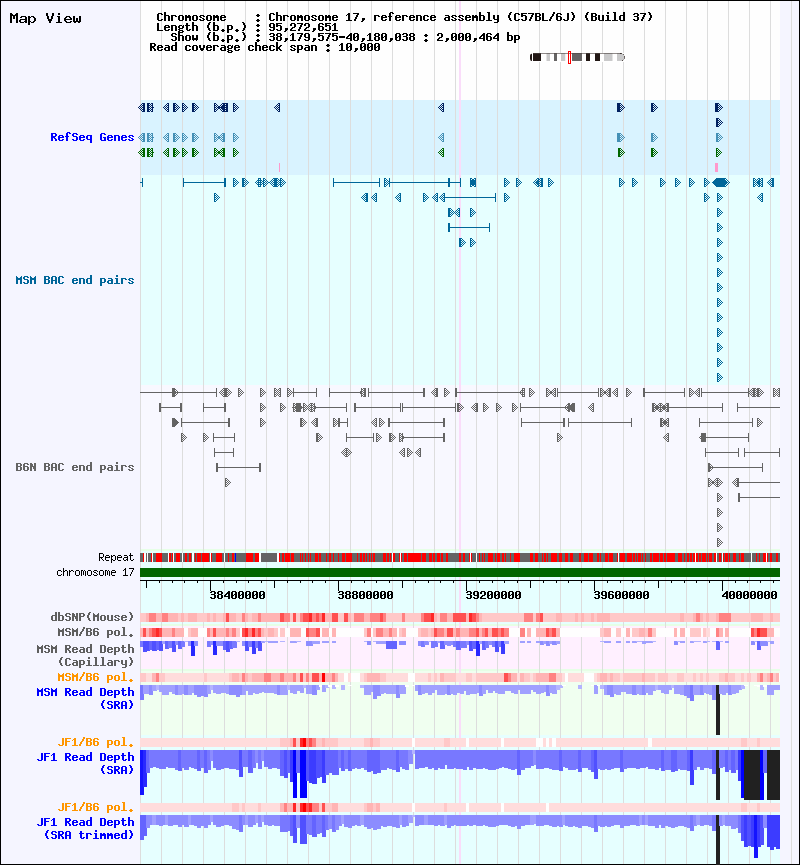Click the red region box on the ideogram
Image resolution: width=800 pixels, height=865 pixels.
pyautogui.click(x=569, y=57)
